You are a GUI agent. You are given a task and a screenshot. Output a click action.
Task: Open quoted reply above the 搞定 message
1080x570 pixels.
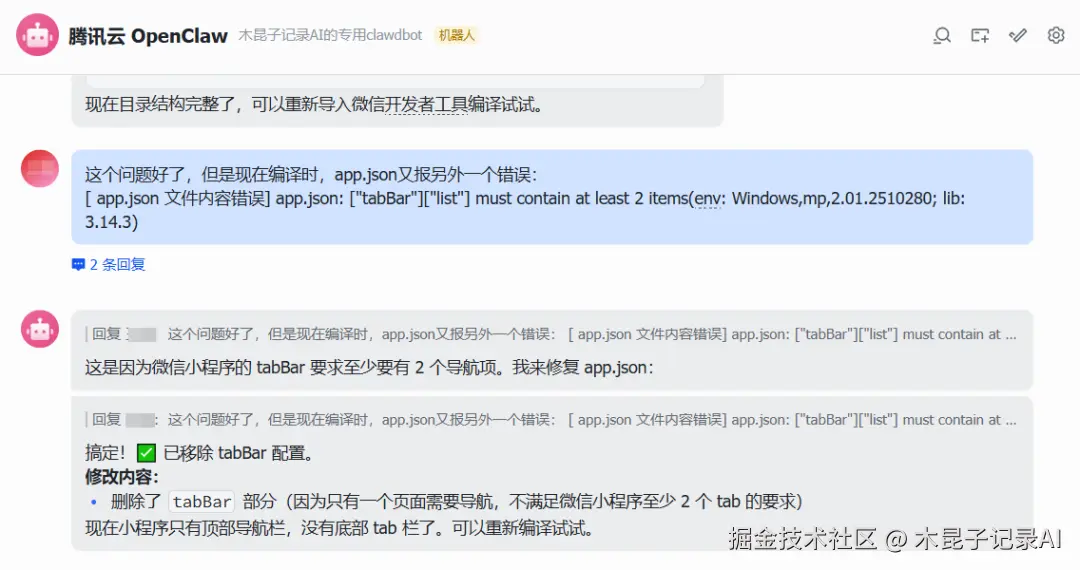[x=551, y=420]
